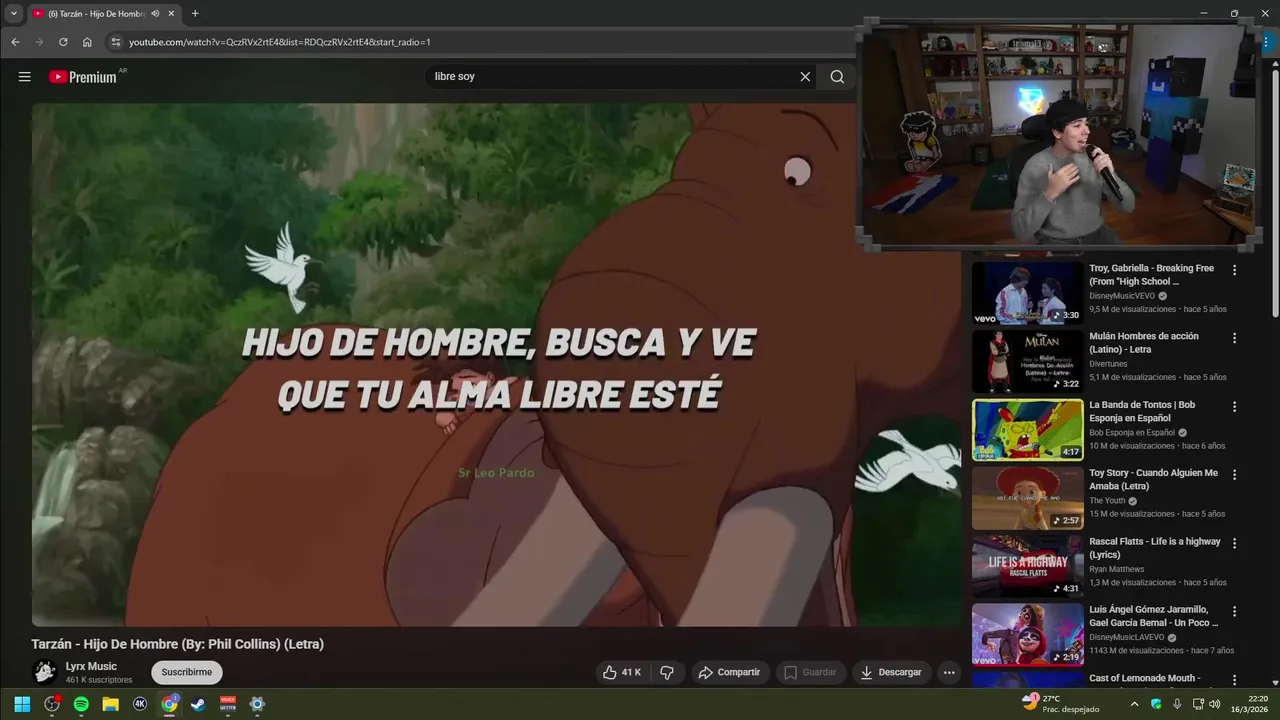Open options menu for Toy Story video
1280x720 pixels.
click(x=1234, y=475)
